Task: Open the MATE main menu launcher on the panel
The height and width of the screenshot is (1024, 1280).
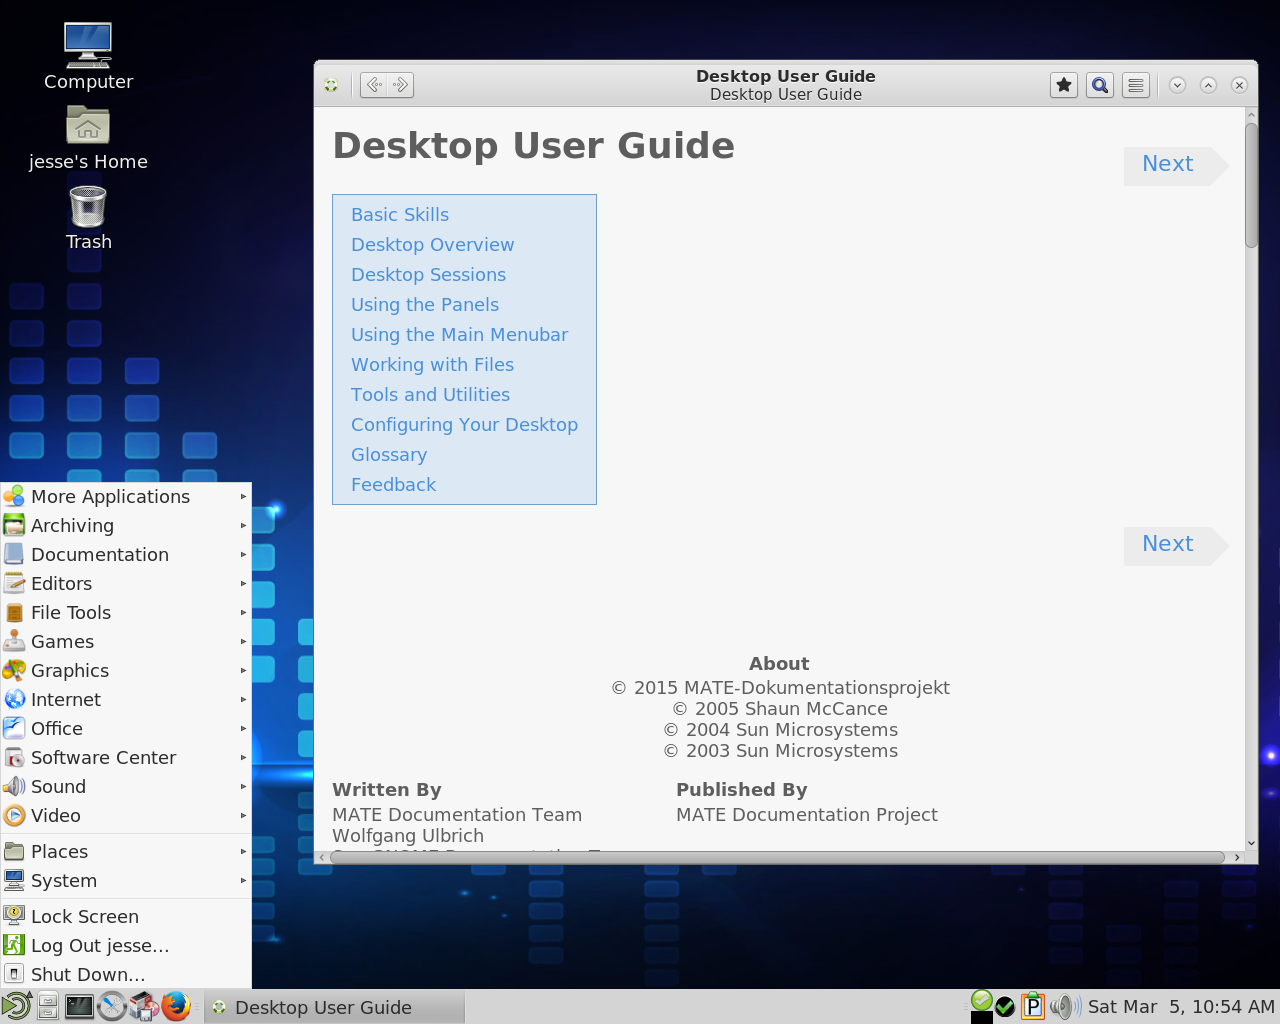Action: coord(16,1006)
